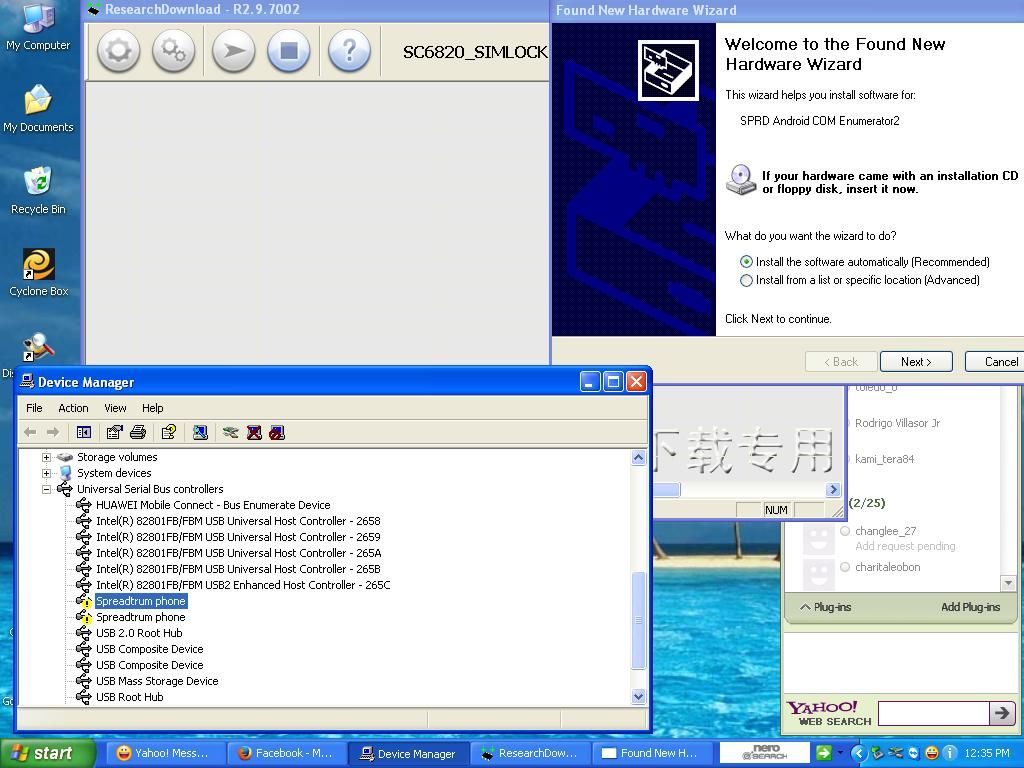Screen dimensions: 1024x768
Task: Collapse Universal Serial Bus controllers node
Action: pyautogui.click(x=46, y=489)
